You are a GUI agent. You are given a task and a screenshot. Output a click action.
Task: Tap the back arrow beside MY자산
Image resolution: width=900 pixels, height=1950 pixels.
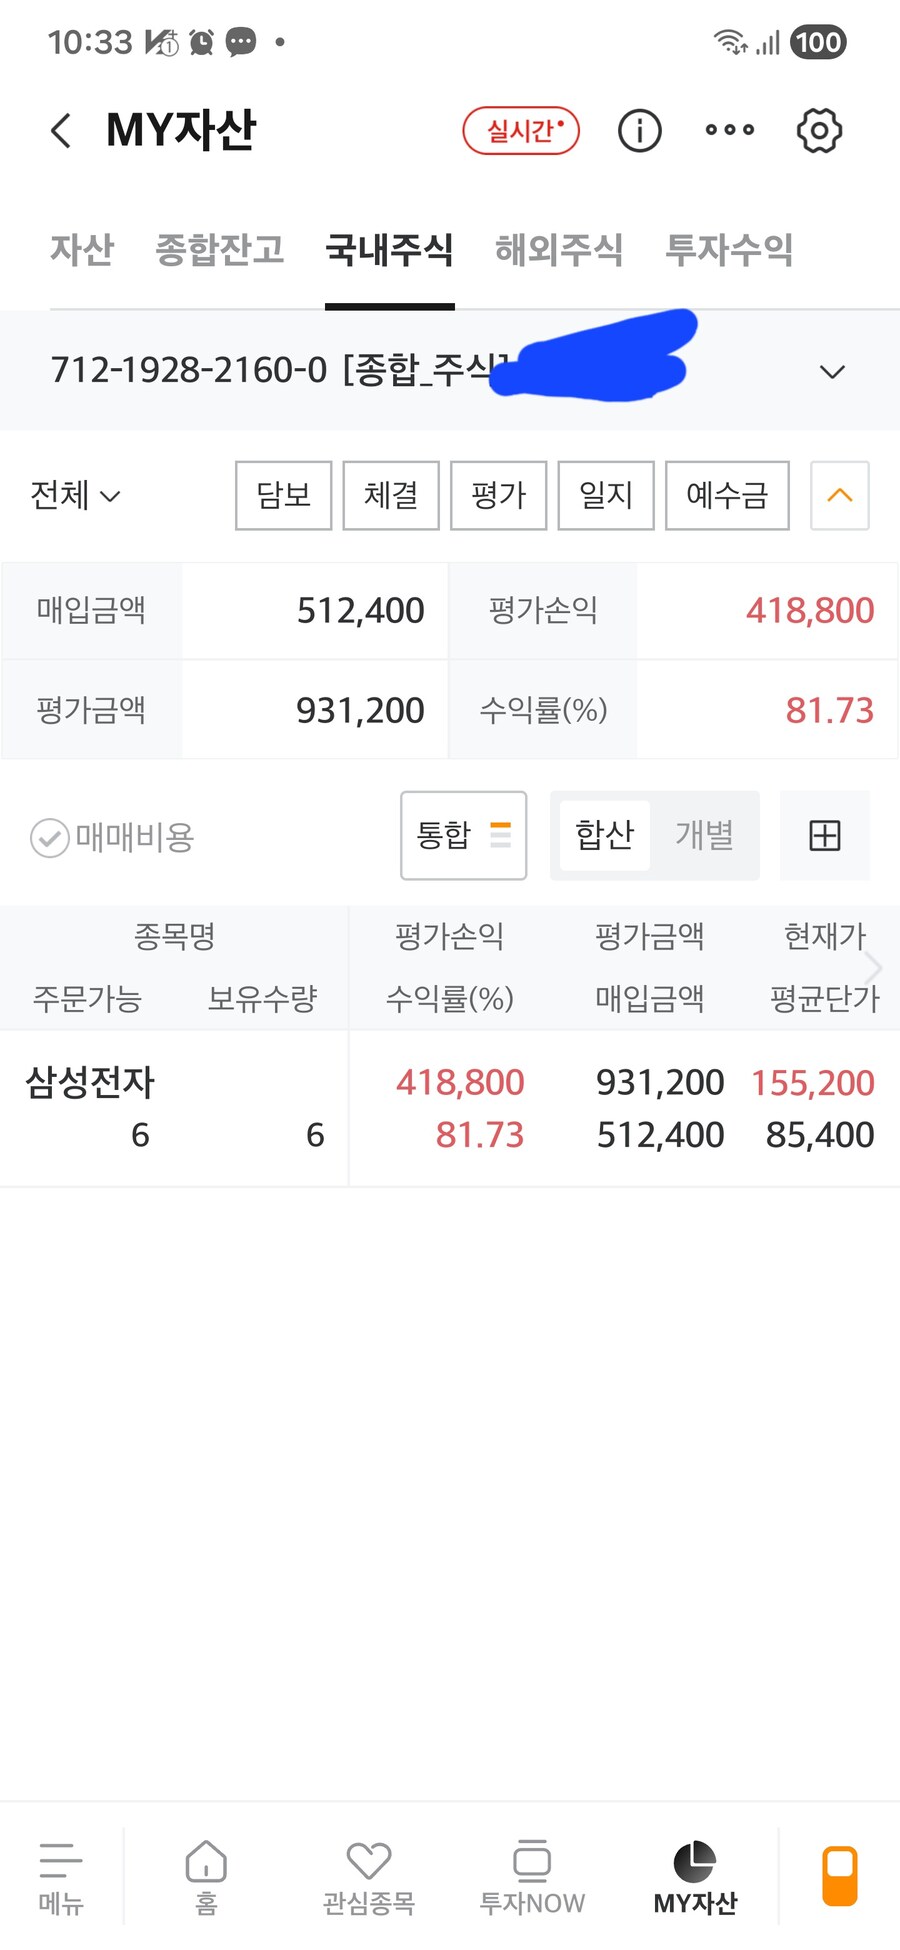[x=61, y=131]
